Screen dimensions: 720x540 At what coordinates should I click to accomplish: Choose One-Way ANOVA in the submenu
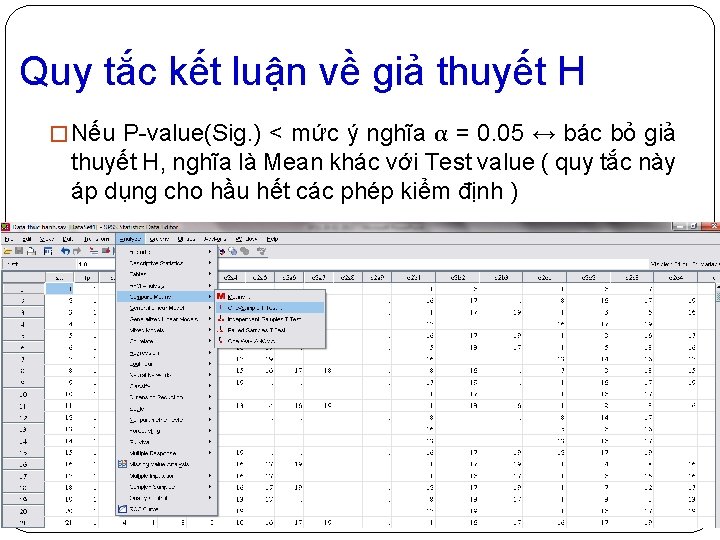270,341
